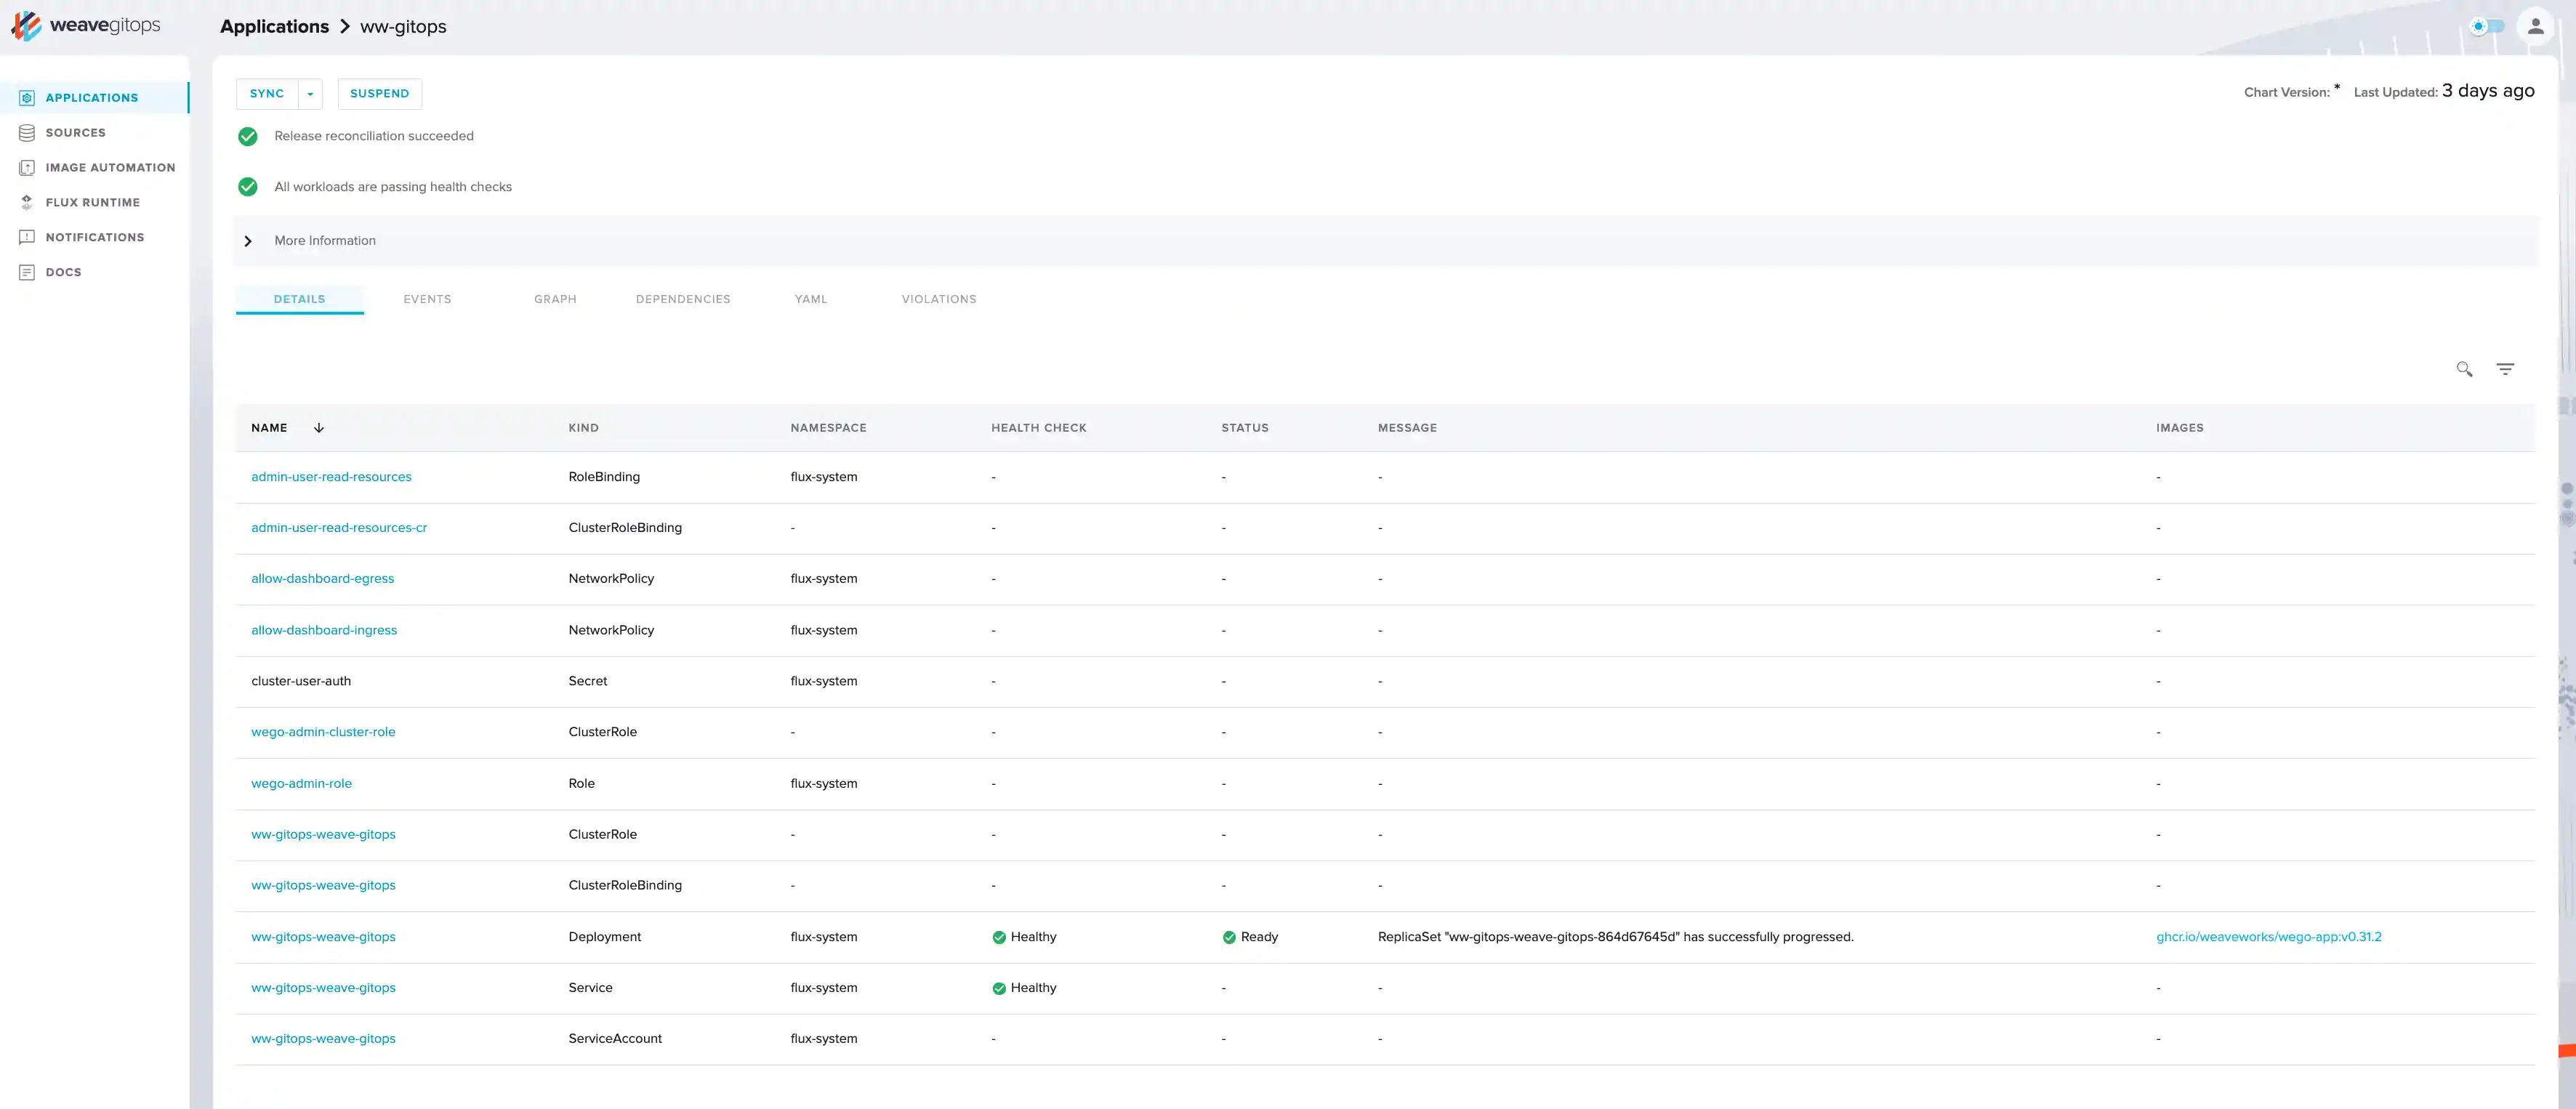Click the user account avatar icon
Viewport: 2576px width, 1109px height.
pos(2535,27)
